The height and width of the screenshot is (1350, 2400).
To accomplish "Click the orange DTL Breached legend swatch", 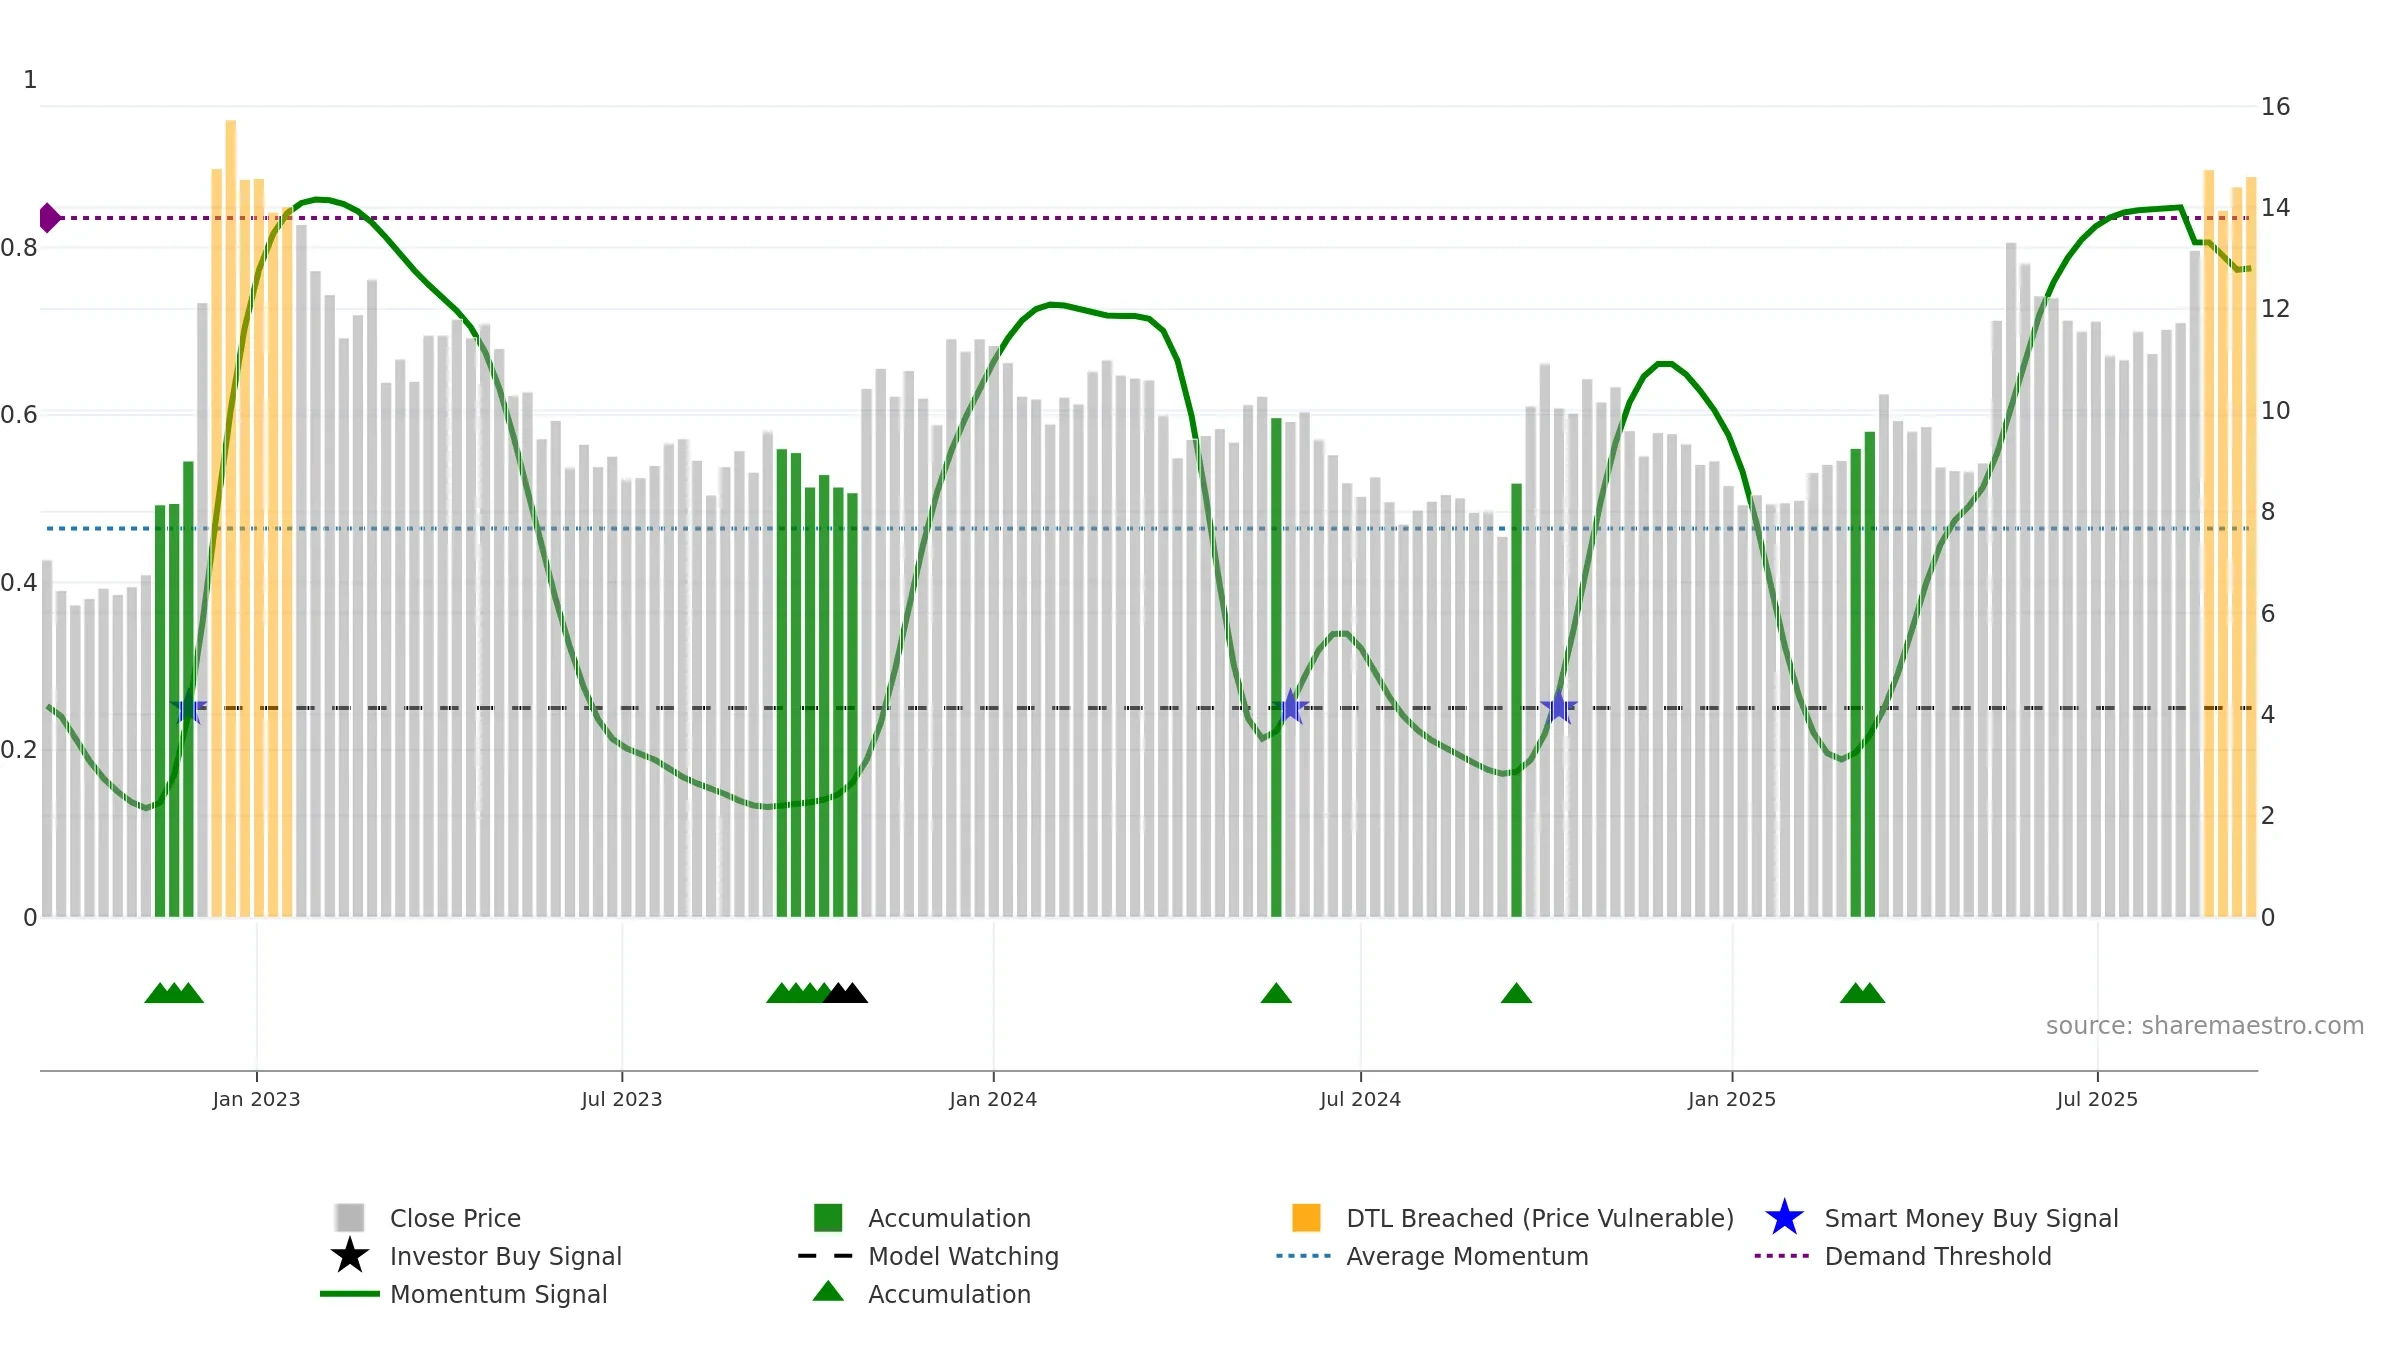I will [x=1306, y=1217].
